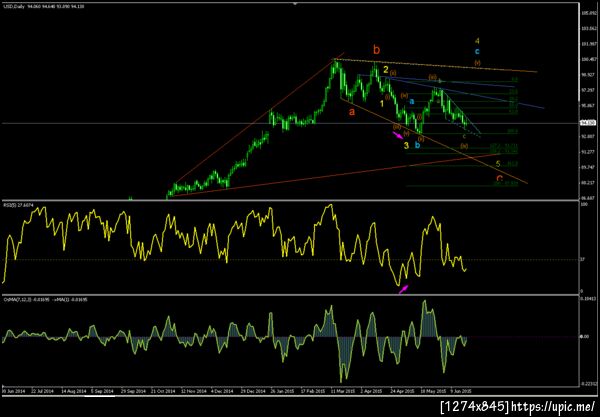Screen dimensions: 600x417
Task: Click the pink arrow in the RSI panel
Action: (x=403, y=289)
